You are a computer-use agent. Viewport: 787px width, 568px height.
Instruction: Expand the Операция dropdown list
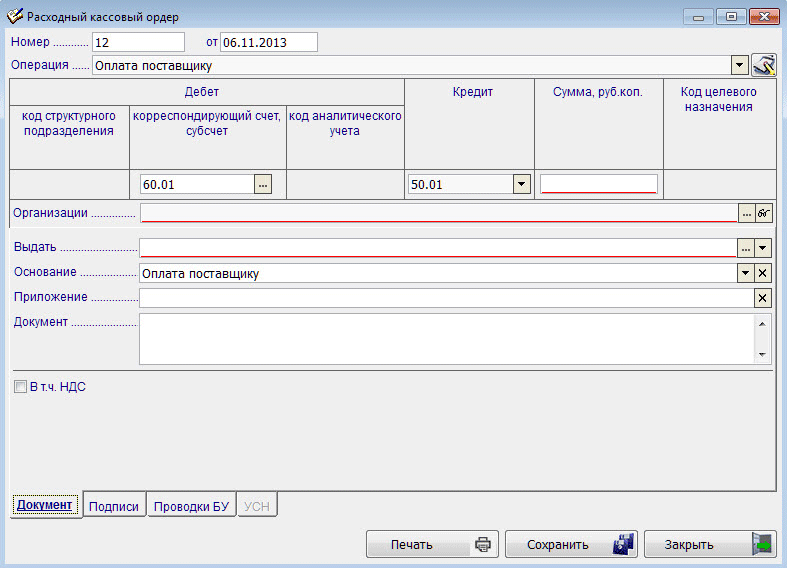tap(739, 65)
